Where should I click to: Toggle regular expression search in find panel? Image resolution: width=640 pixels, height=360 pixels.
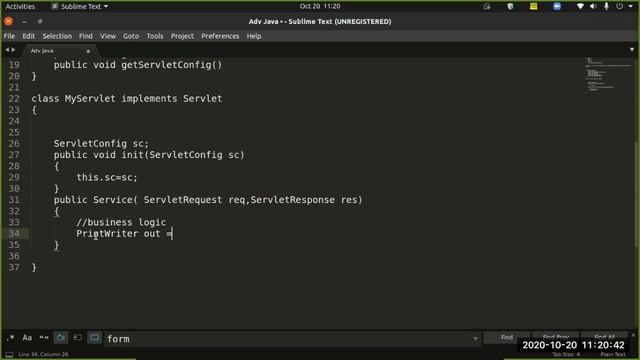(x=11, y=338)
